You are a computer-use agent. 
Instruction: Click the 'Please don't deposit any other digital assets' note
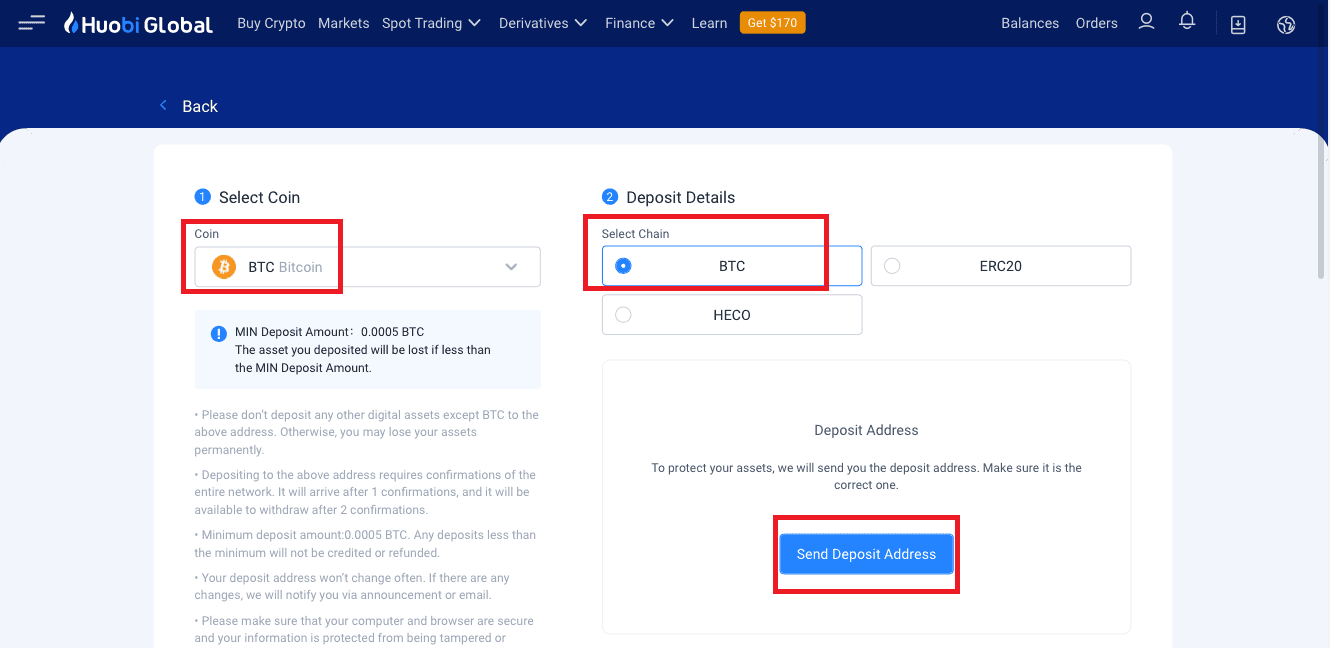[x=366, y=432]
